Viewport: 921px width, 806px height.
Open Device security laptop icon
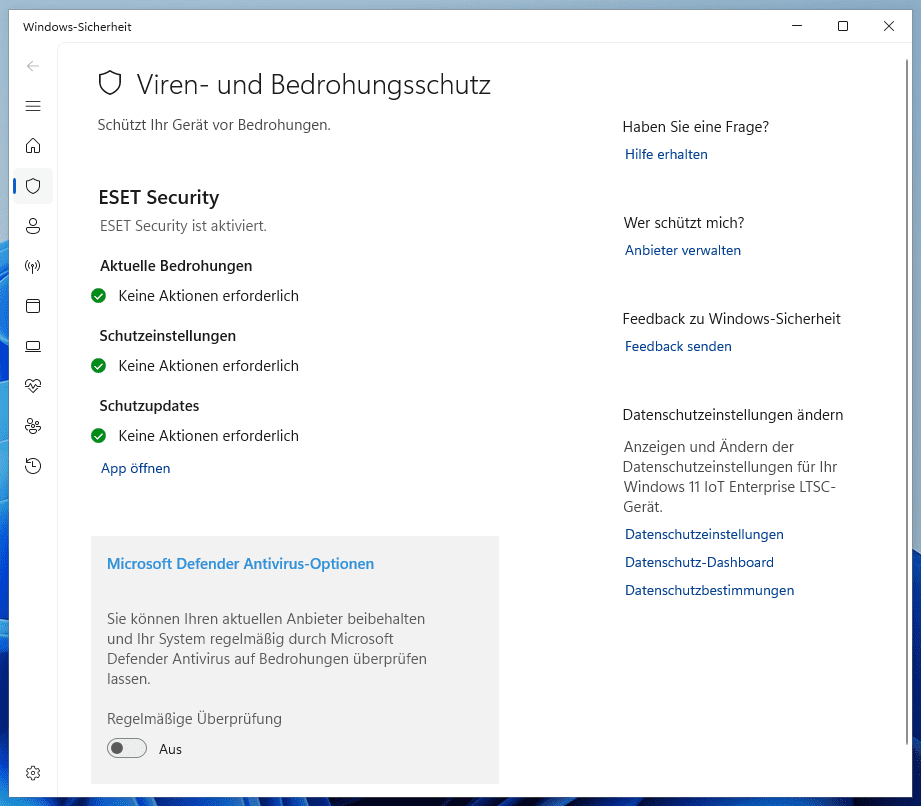33,346
